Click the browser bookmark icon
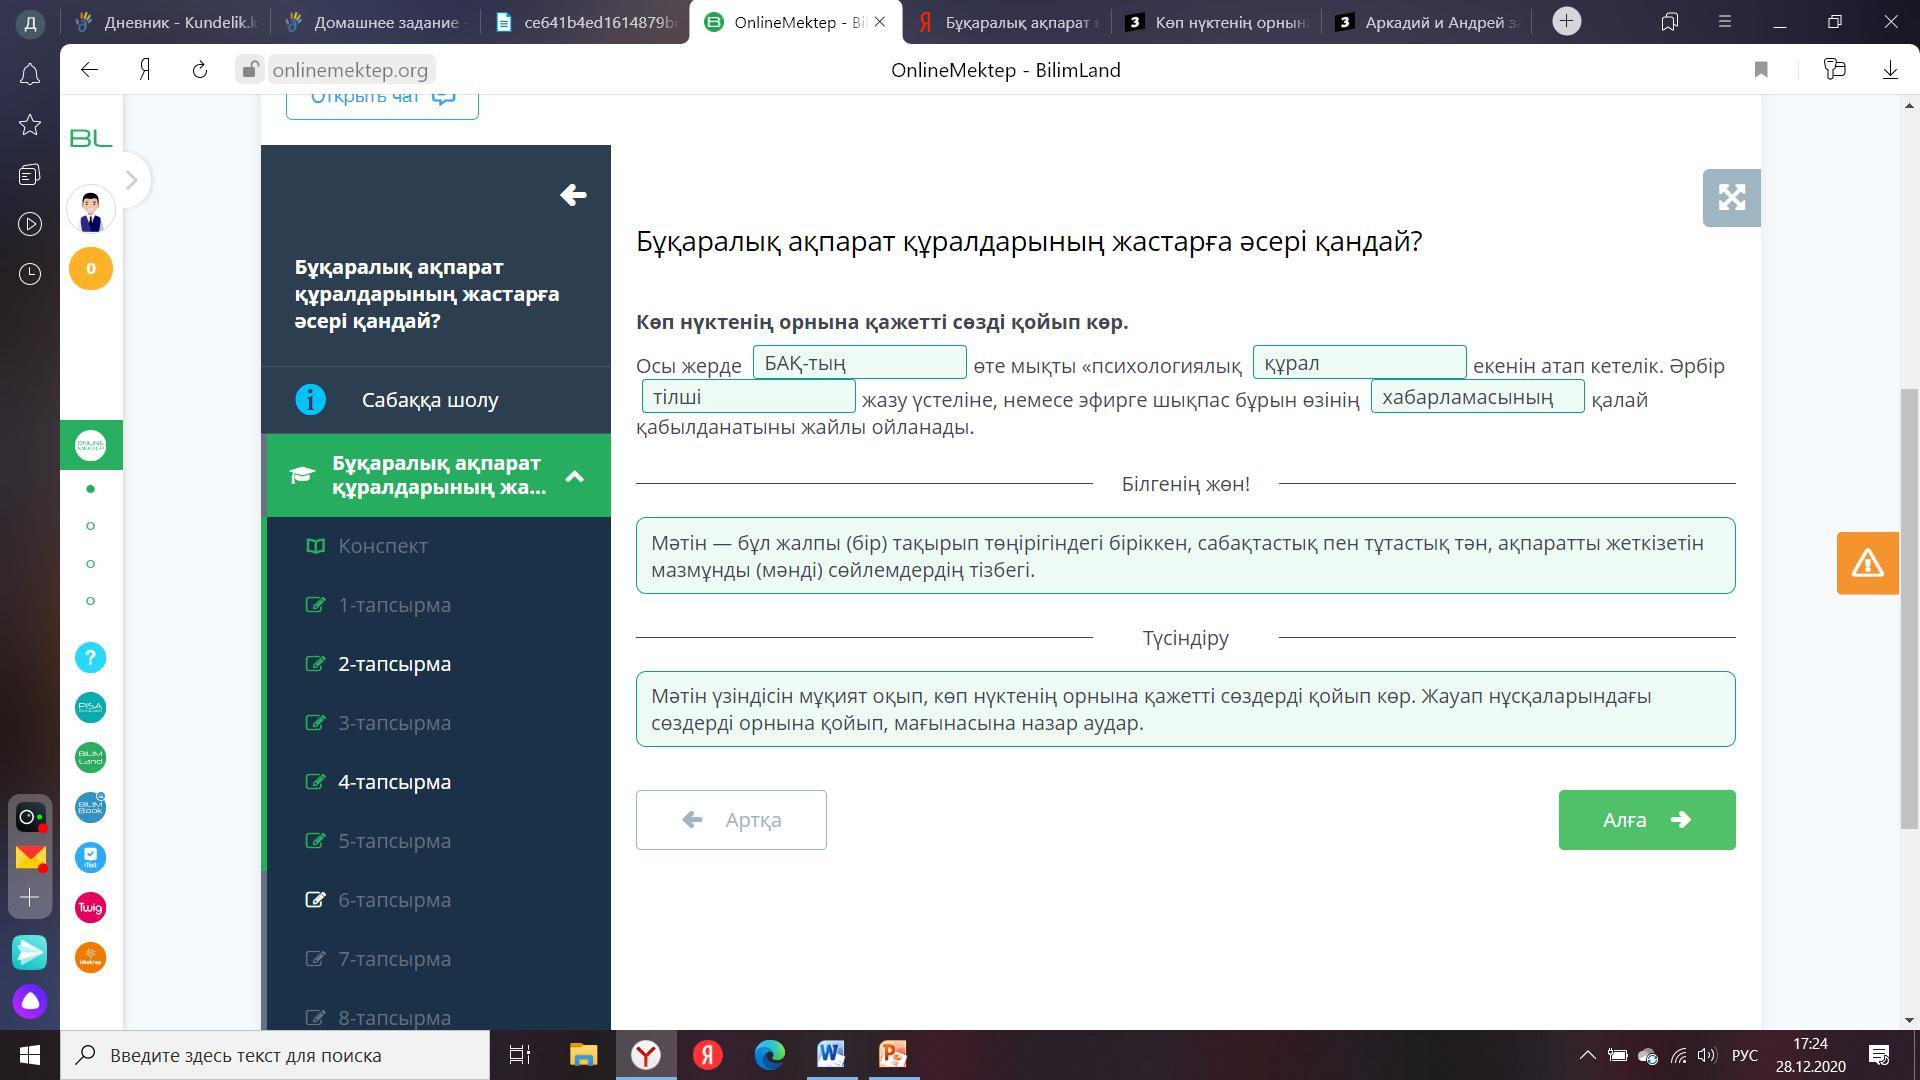This screenshot has width=1920, height=1080. coord(1761,69)
